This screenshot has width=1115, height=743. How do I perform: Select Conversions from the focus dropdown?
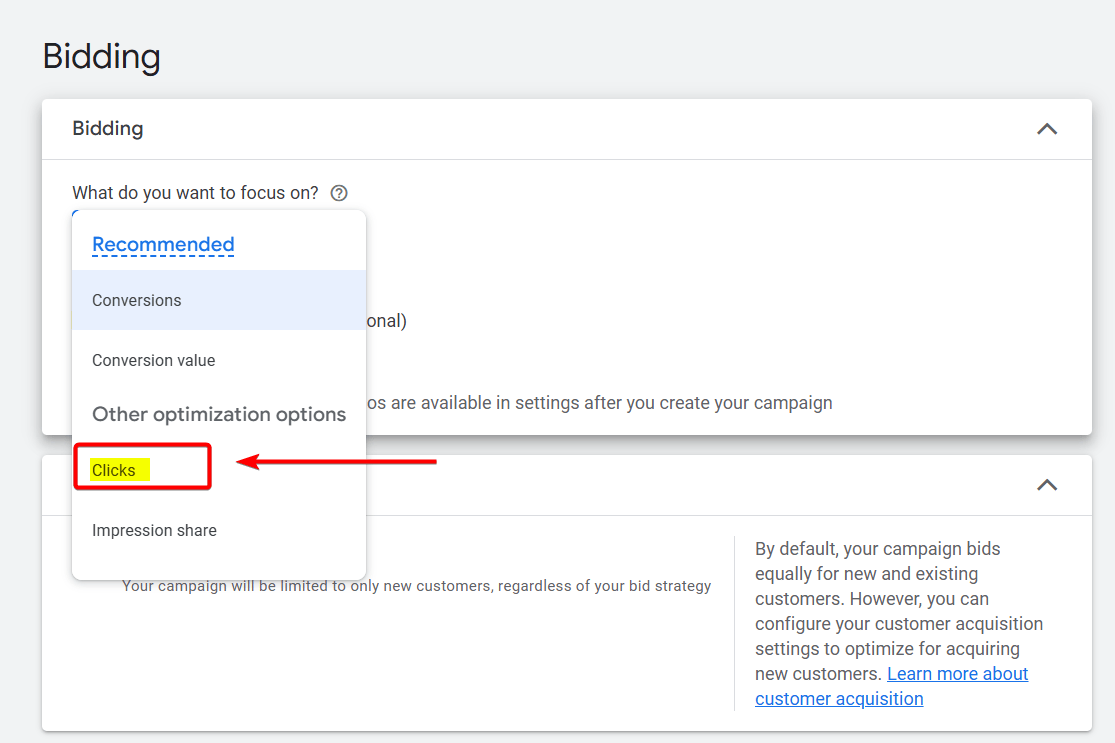click(x=137, y=300)
